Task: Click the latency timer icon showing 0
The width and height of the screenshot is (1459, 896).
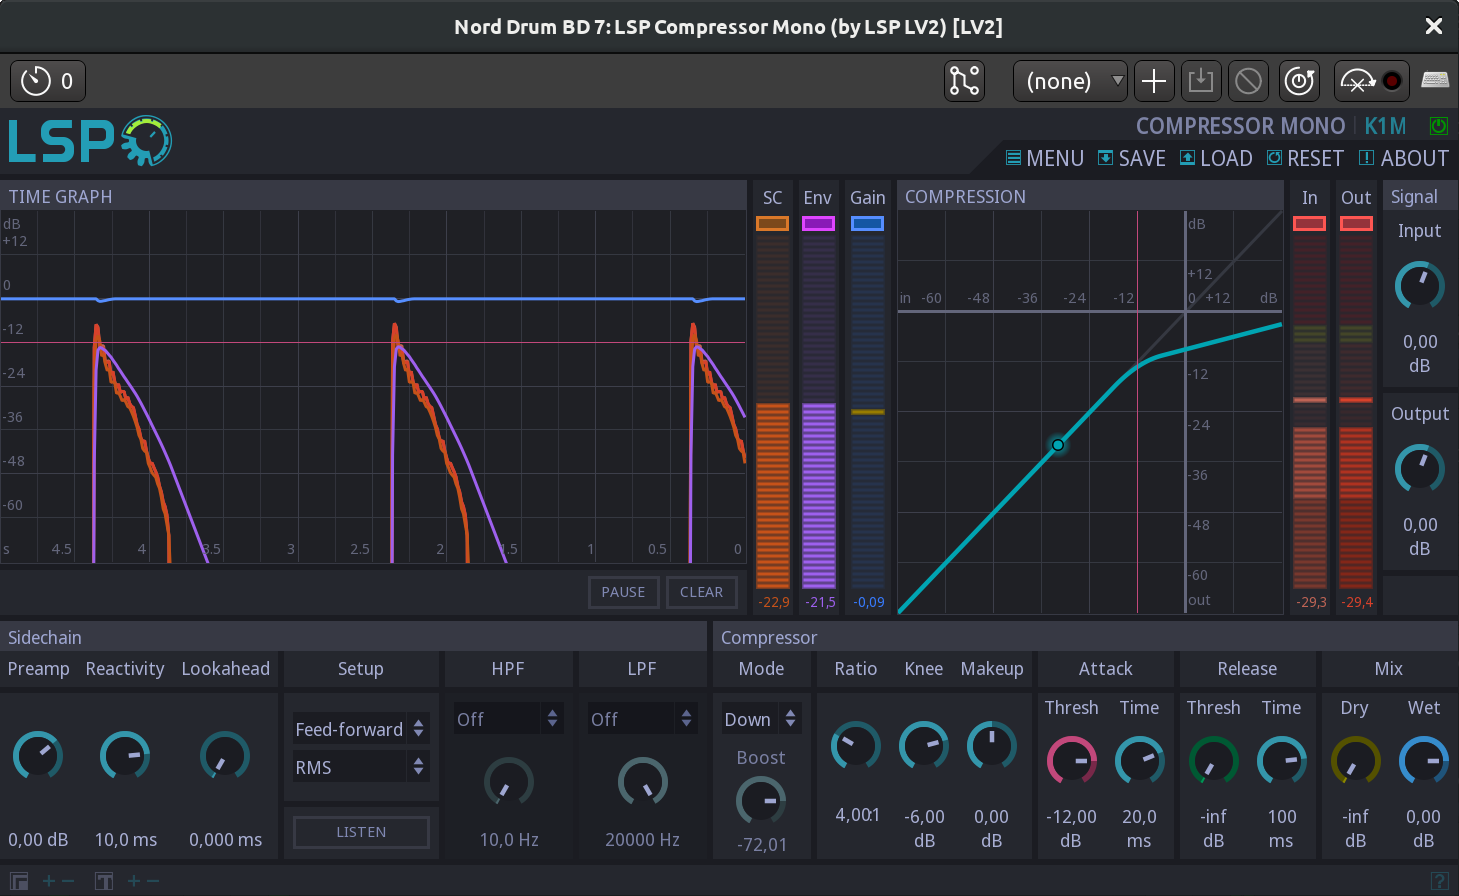Action: pos(47,81)
